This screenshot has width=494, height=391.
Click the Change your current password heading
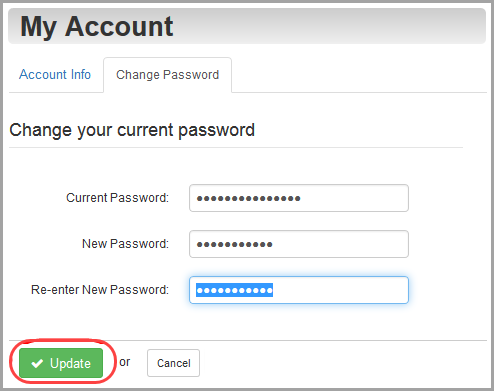(x=132, y=130)
